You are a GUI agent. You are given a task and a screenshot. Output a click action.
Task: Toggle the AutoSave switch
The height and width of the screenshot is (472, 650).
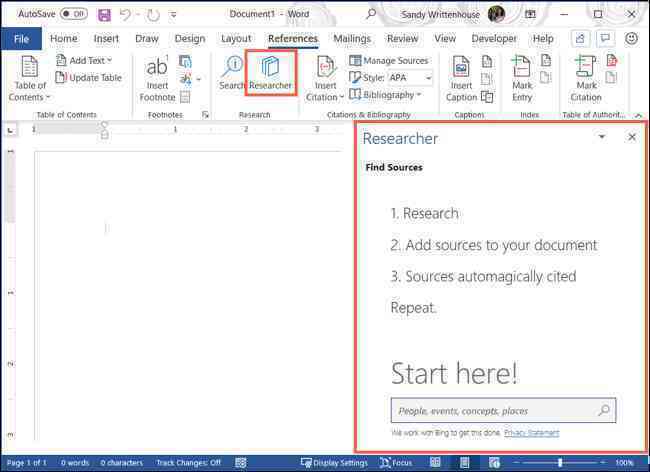[74, 14]
